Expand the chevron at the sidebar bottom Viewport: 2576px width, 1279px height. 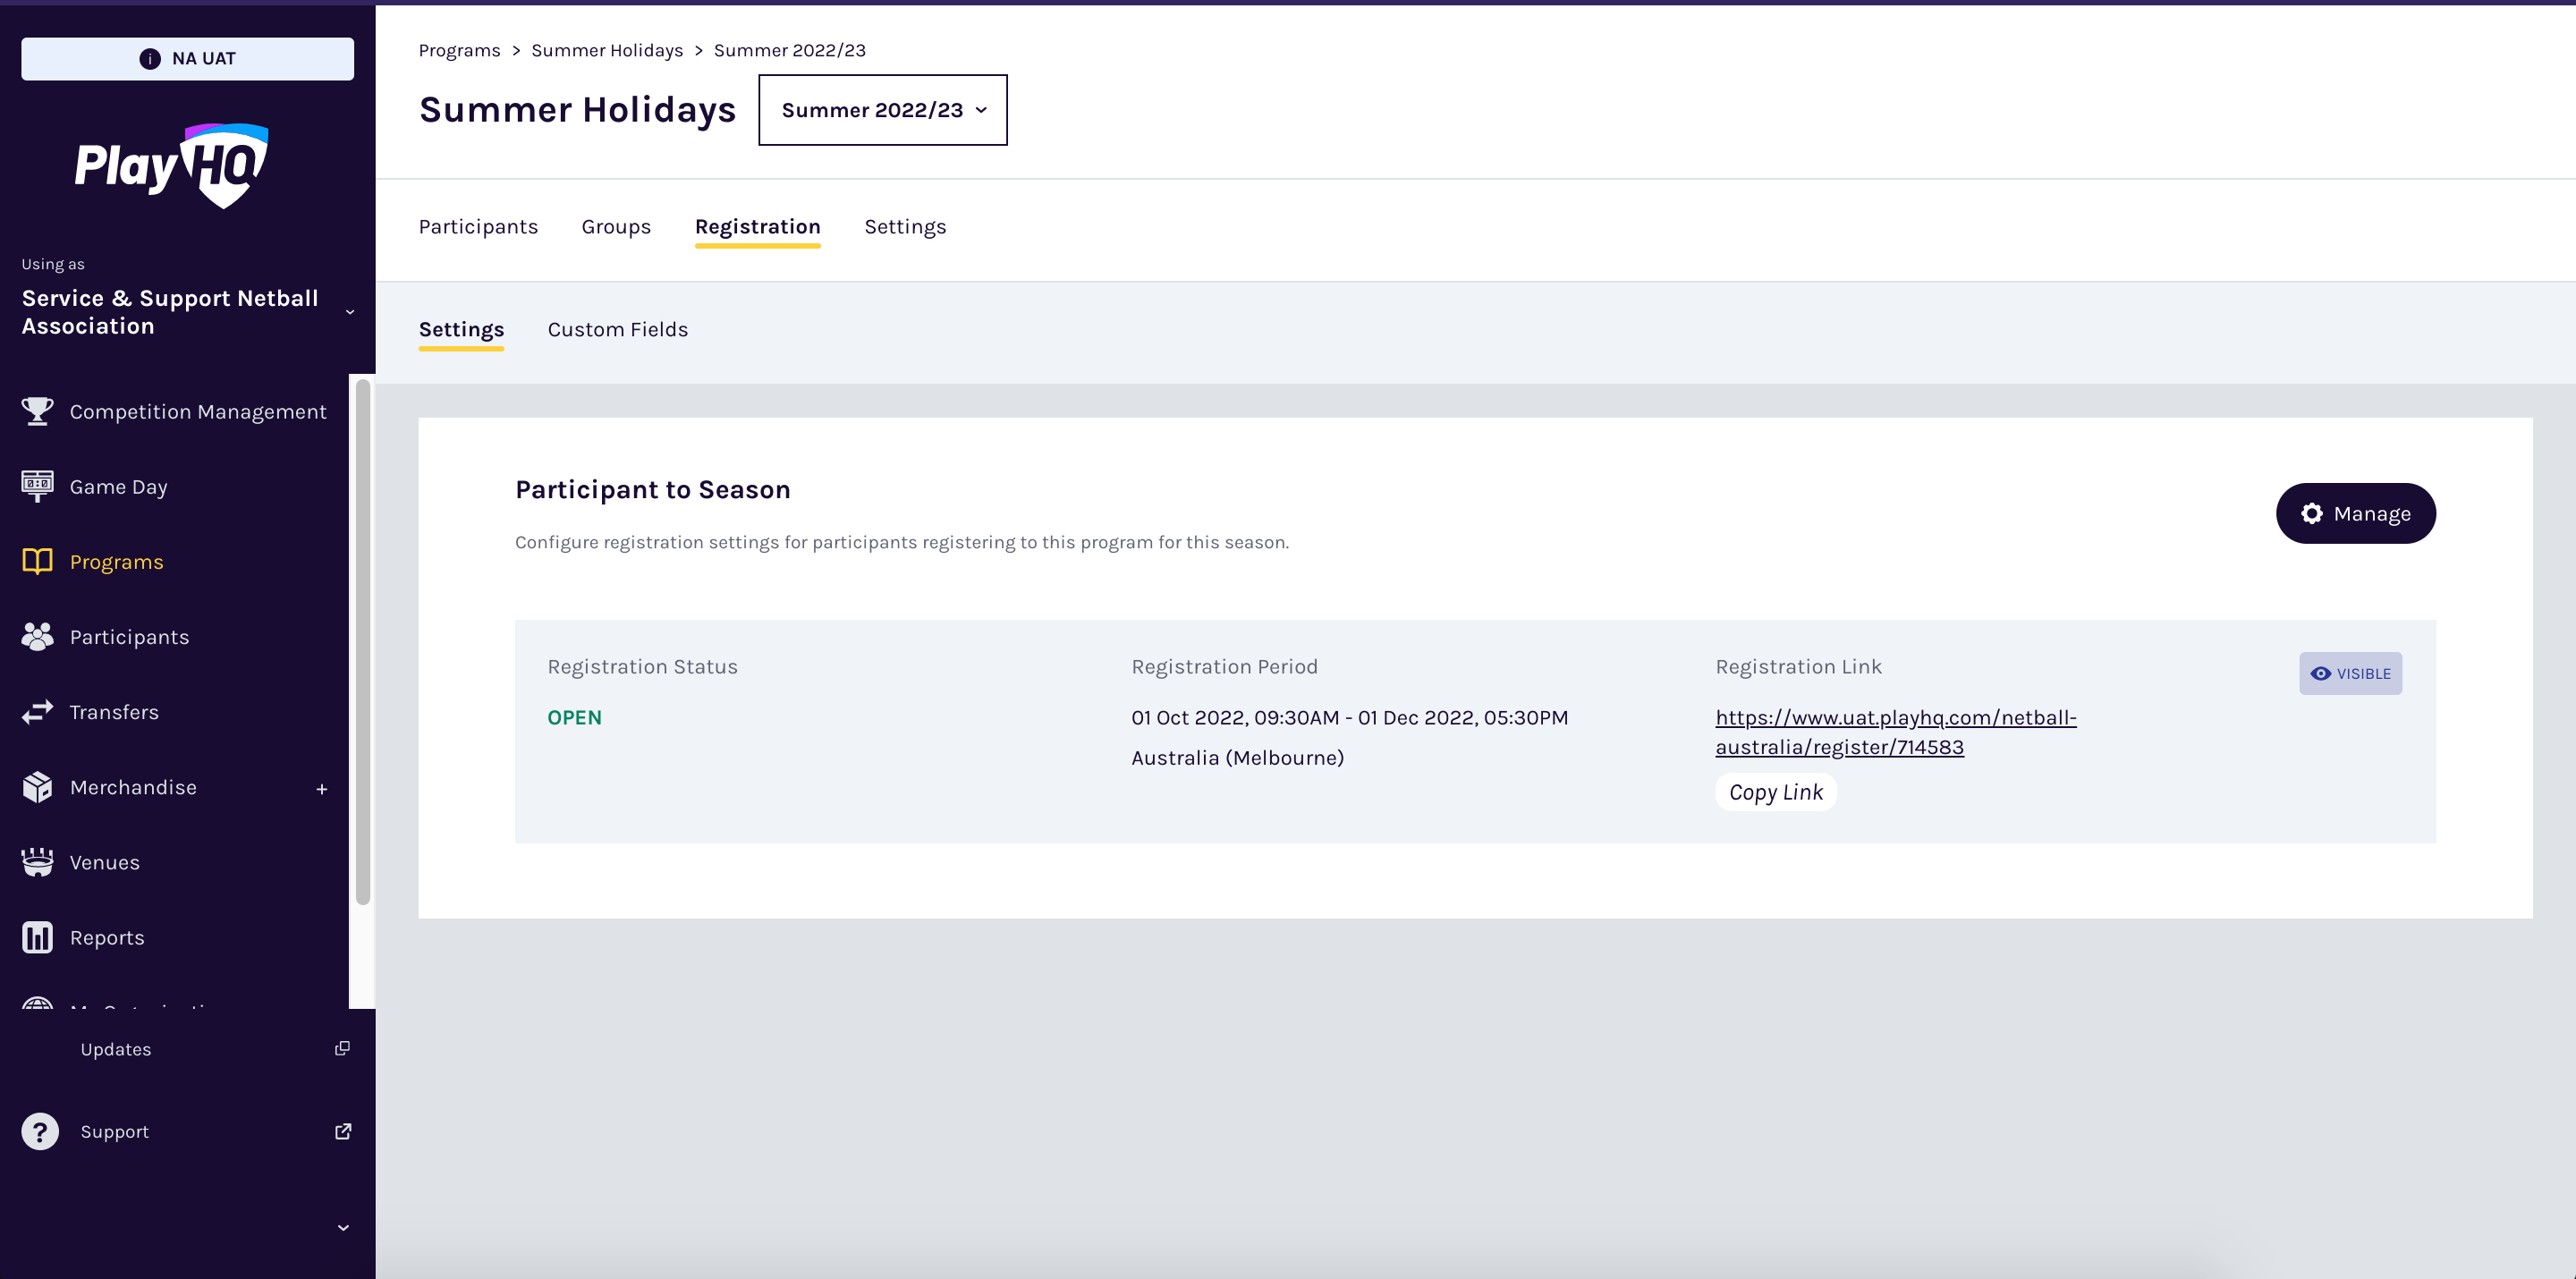pyautogui.click(x=344, y=1227)
